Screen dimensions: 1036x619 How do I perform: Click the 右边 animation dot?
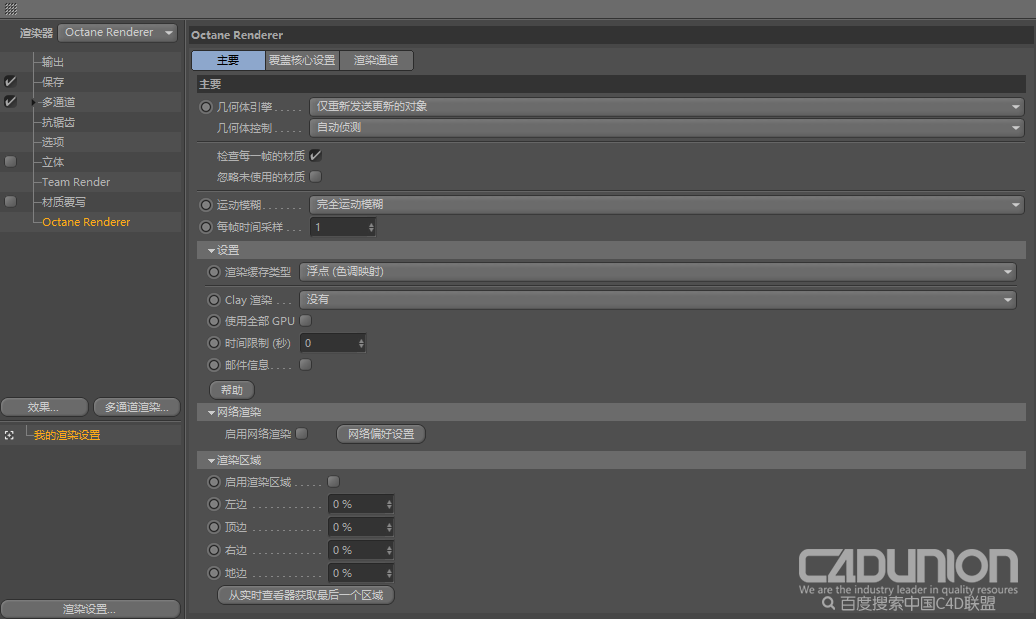[x=213, y=550]
